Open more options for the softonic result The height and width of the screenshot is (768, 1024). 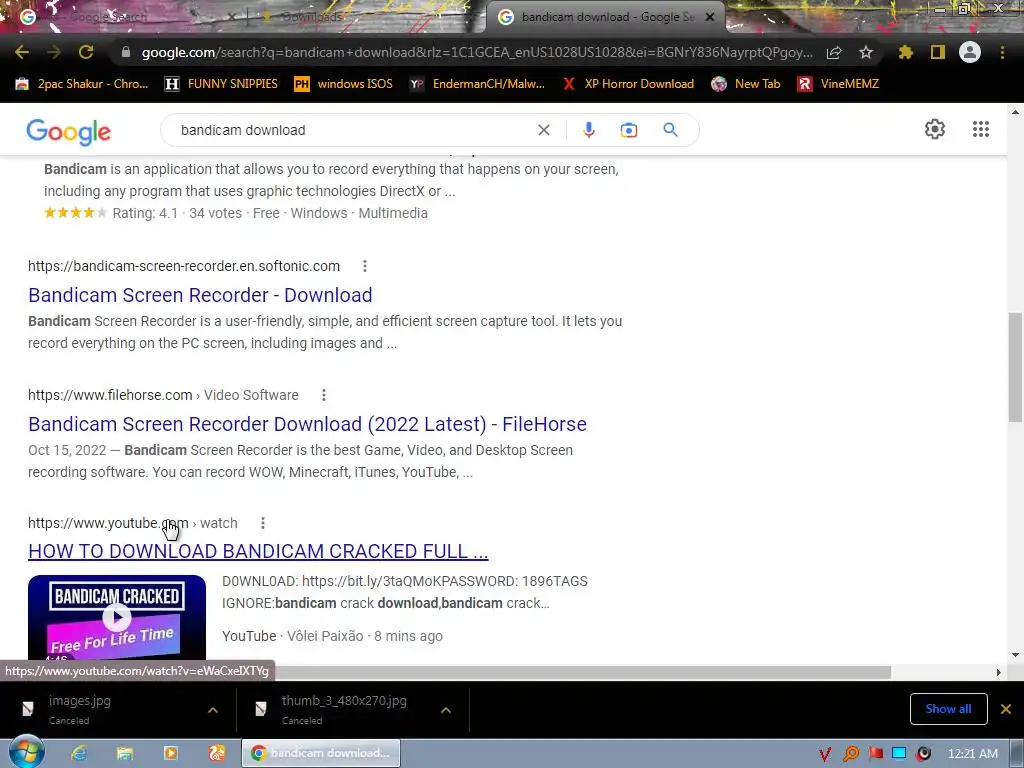pyautogui.click(x=364, y=266)
